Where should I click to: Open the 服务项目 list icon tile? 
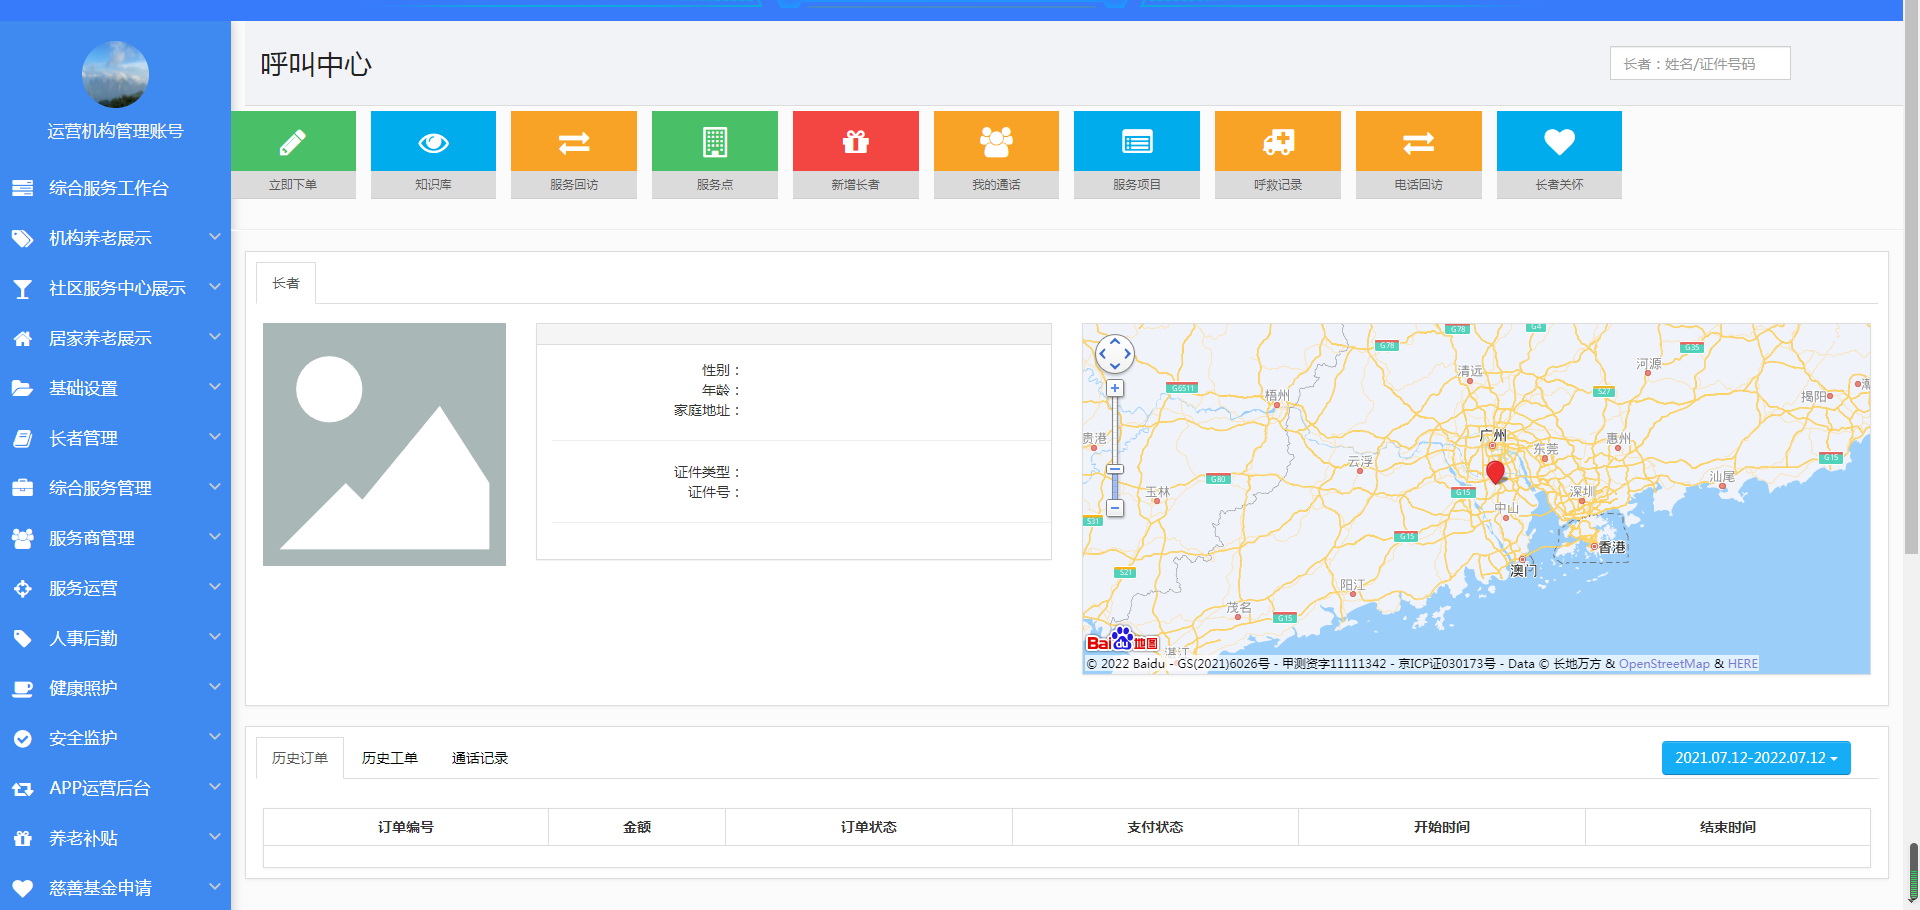tap(1136, 142)
